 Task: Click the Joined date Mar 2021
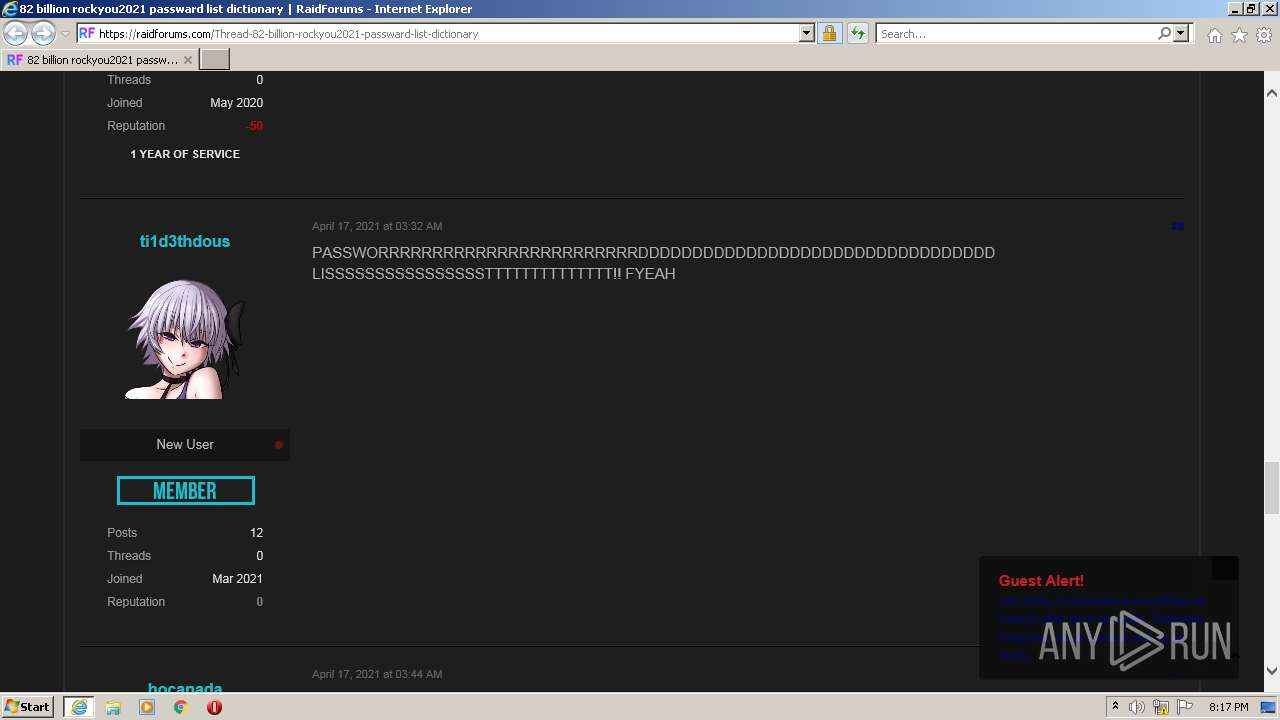click(238, 579)
